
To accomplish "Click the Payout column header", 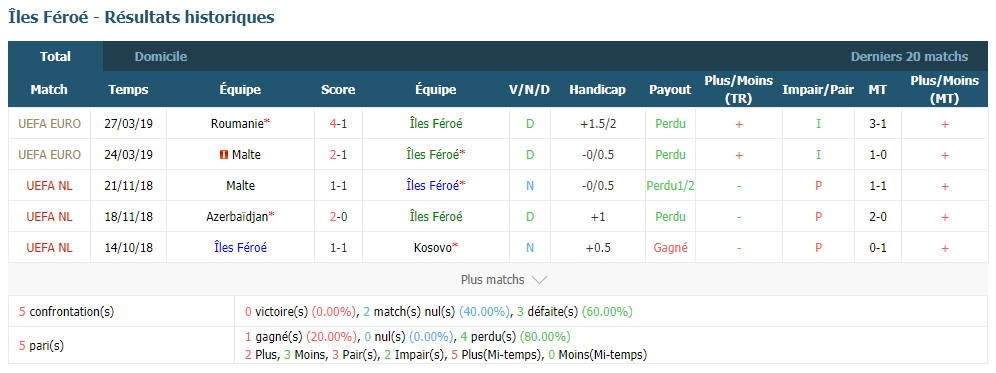I will [670, 90].
